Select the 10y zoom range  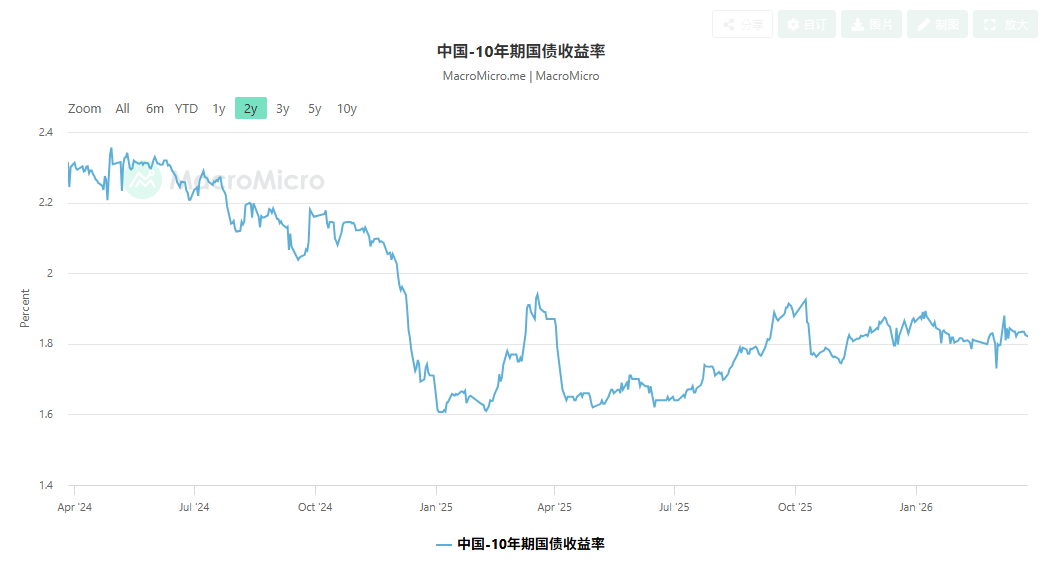pos(347,109)
